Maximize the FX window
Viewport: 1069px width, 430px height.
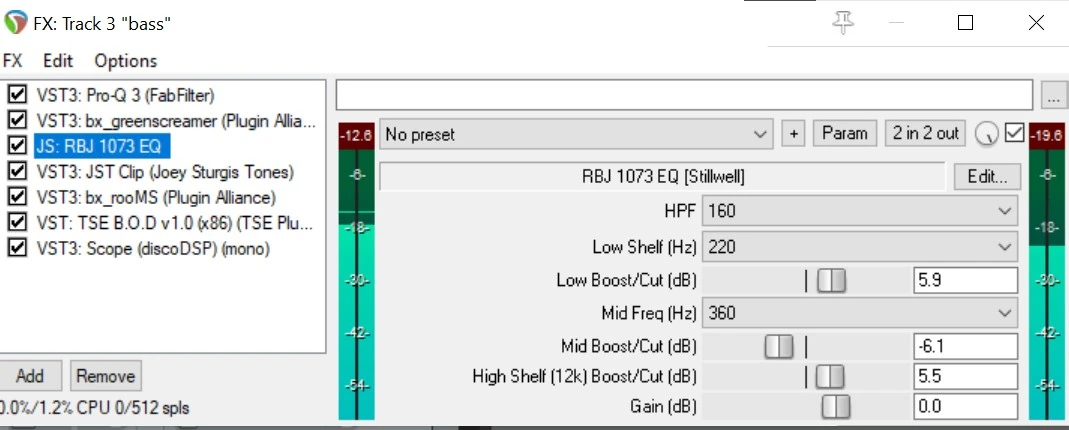click(x=965, y=23)
